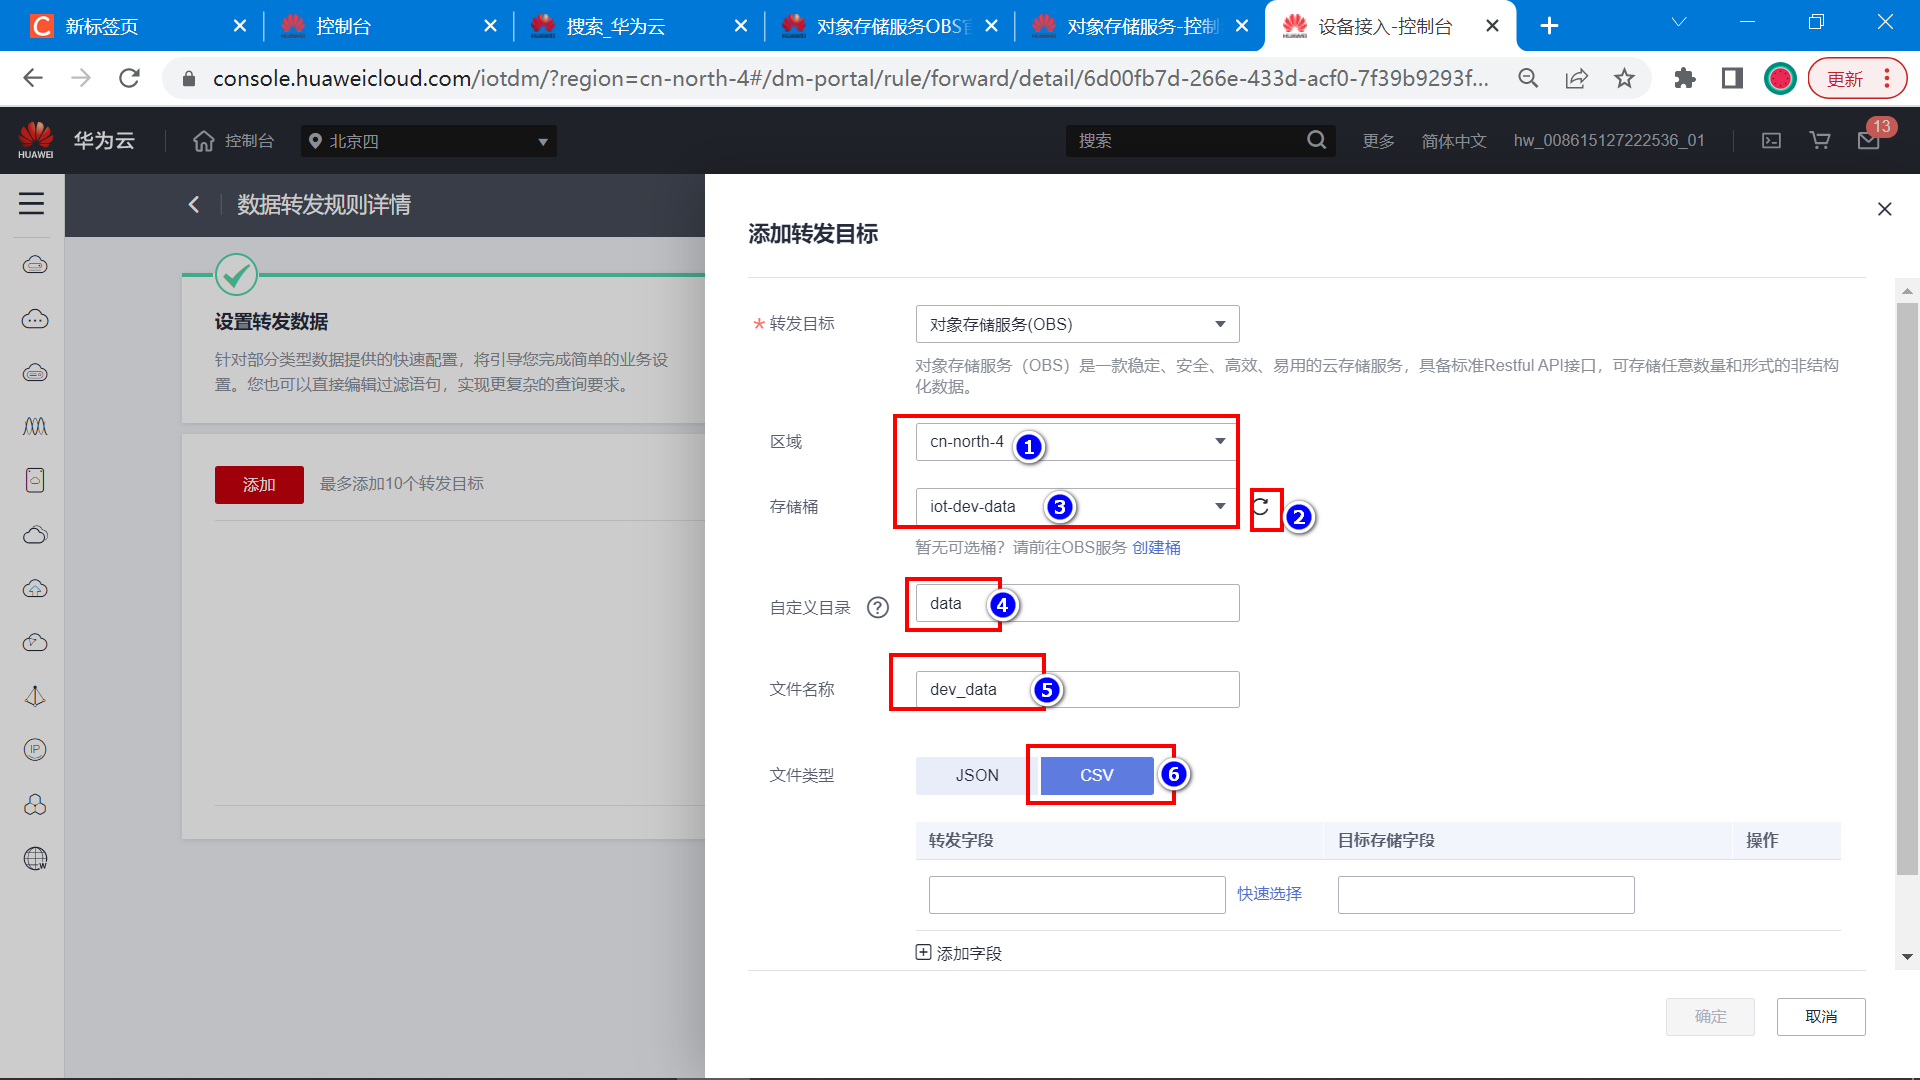Open the messages mail icon with badge

click(1868, 141)
